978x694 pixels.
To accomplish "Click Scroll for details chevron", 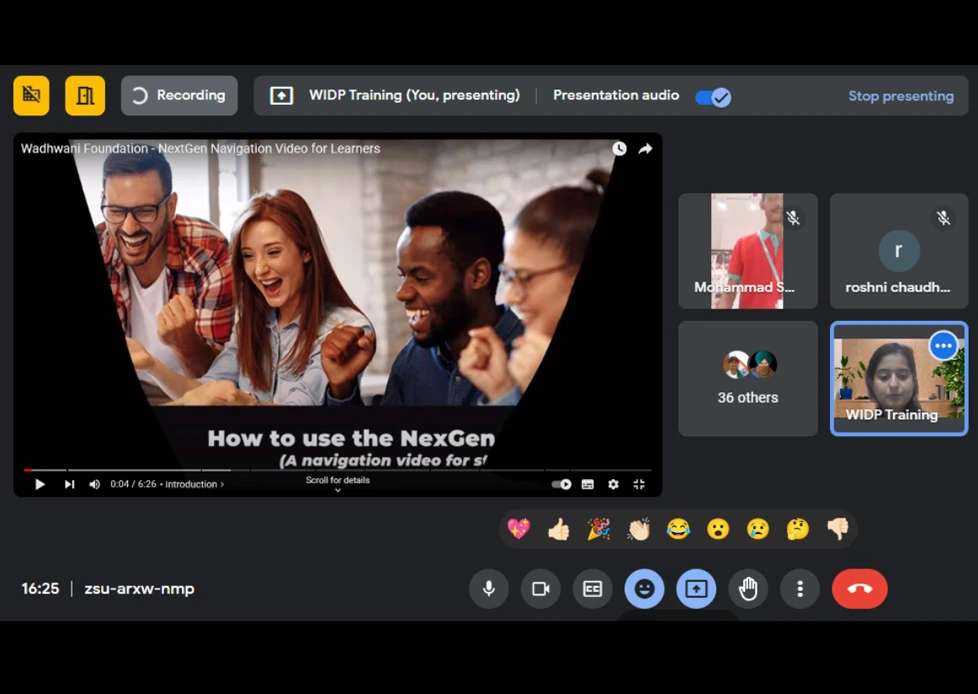I will 337,491.
